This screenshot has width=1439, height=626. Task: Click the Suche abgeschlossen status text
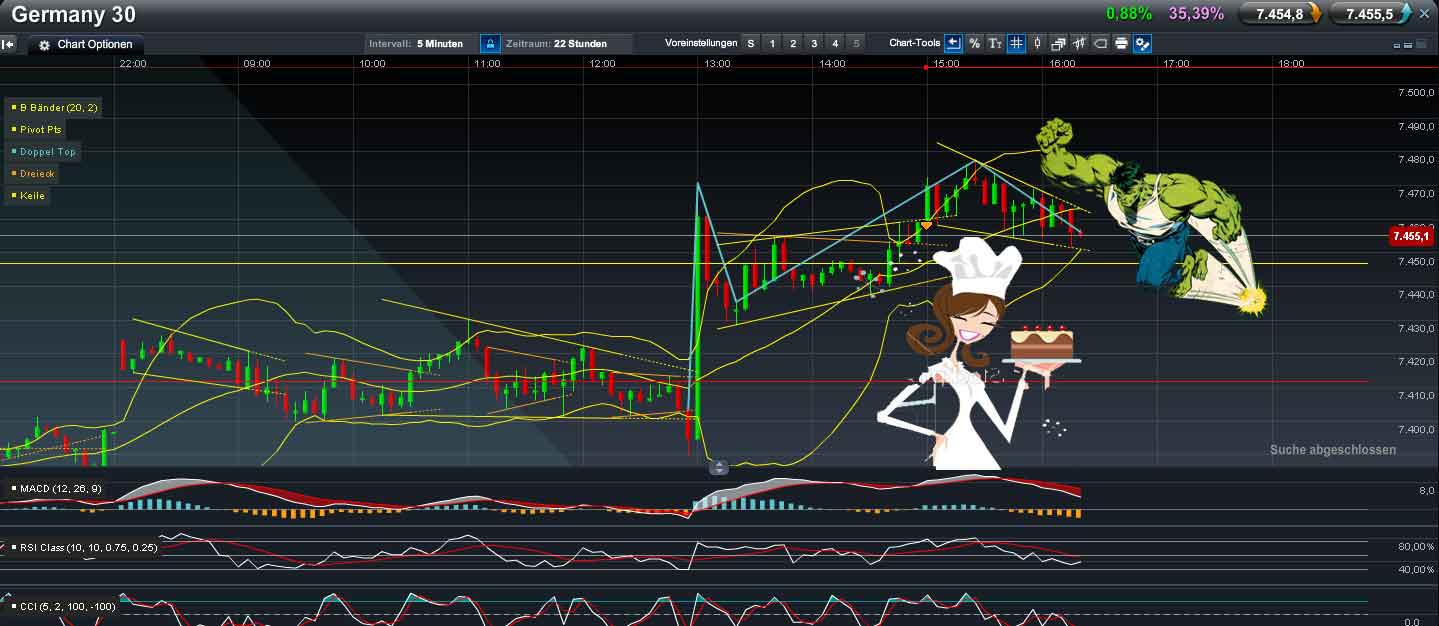pos(1333,450)
